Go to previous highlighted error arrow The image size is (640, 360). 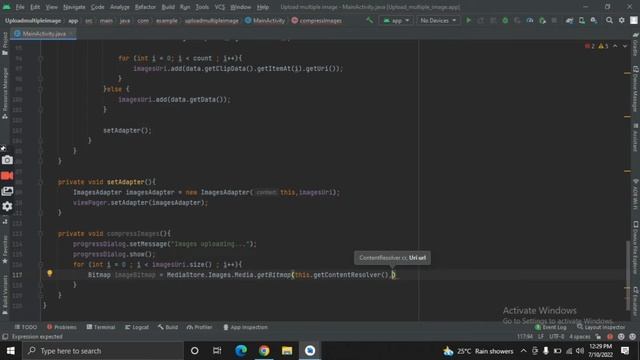(x=615, y=46)
